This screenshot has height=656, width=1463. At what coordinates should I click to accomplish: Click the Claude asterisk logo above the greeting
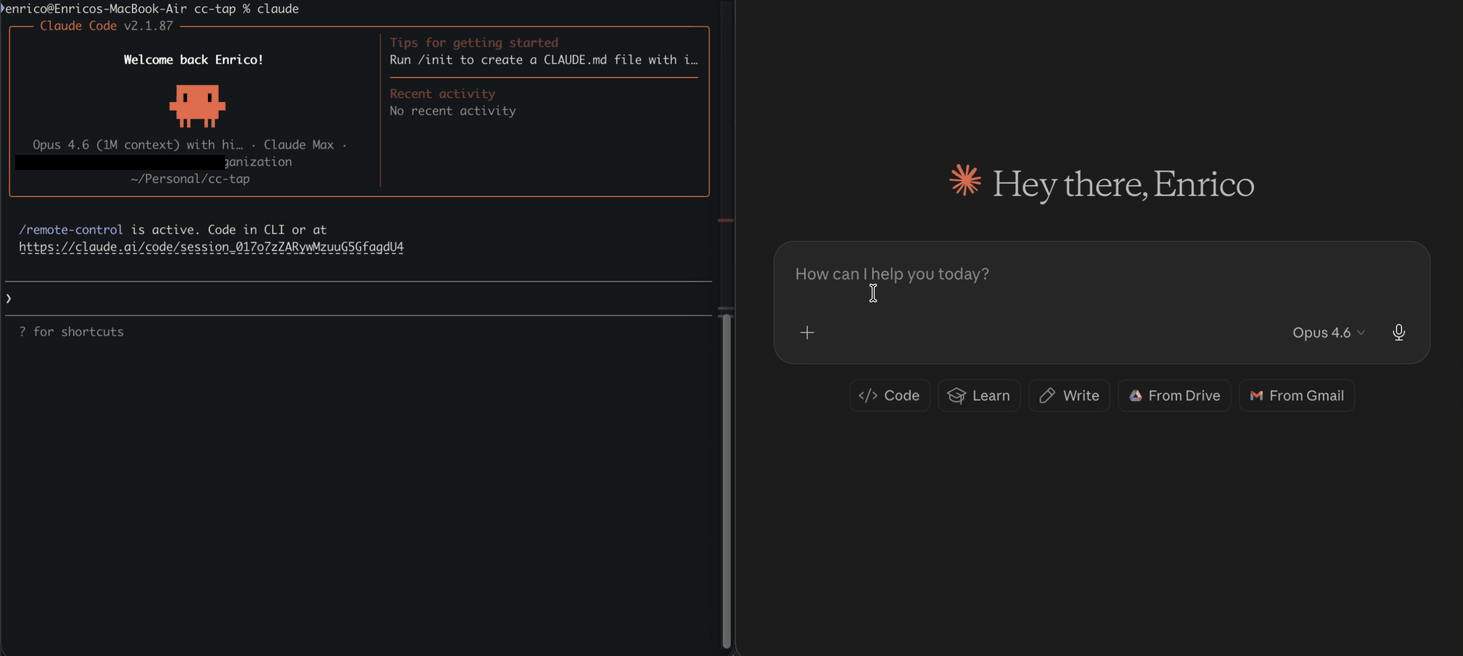(x=964, y=181)
